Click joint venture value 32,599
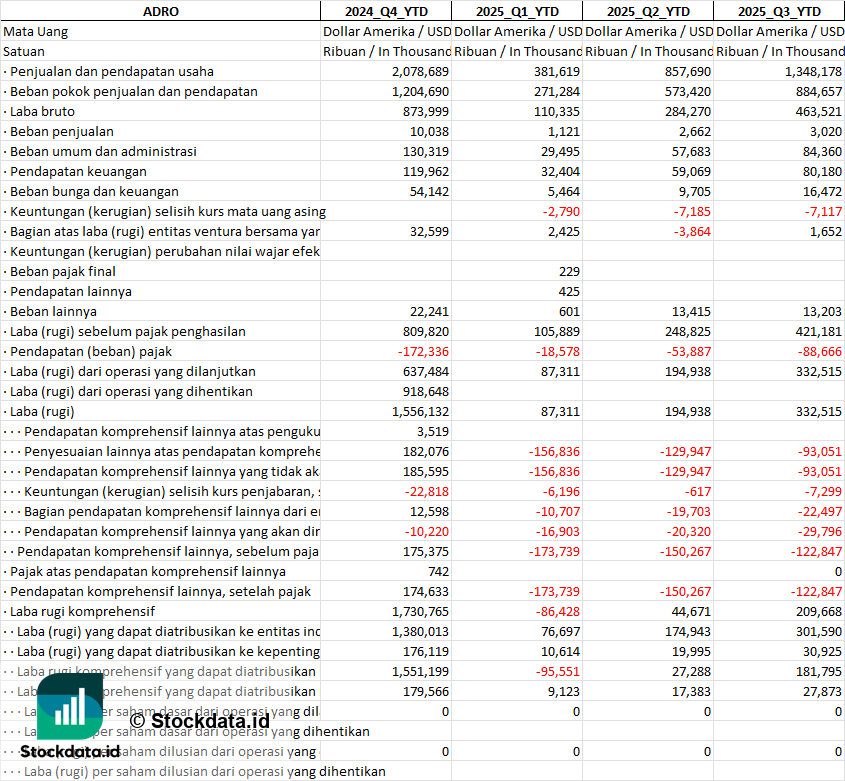The height and width of the screenshot is (781, 845). pos(429,231)
